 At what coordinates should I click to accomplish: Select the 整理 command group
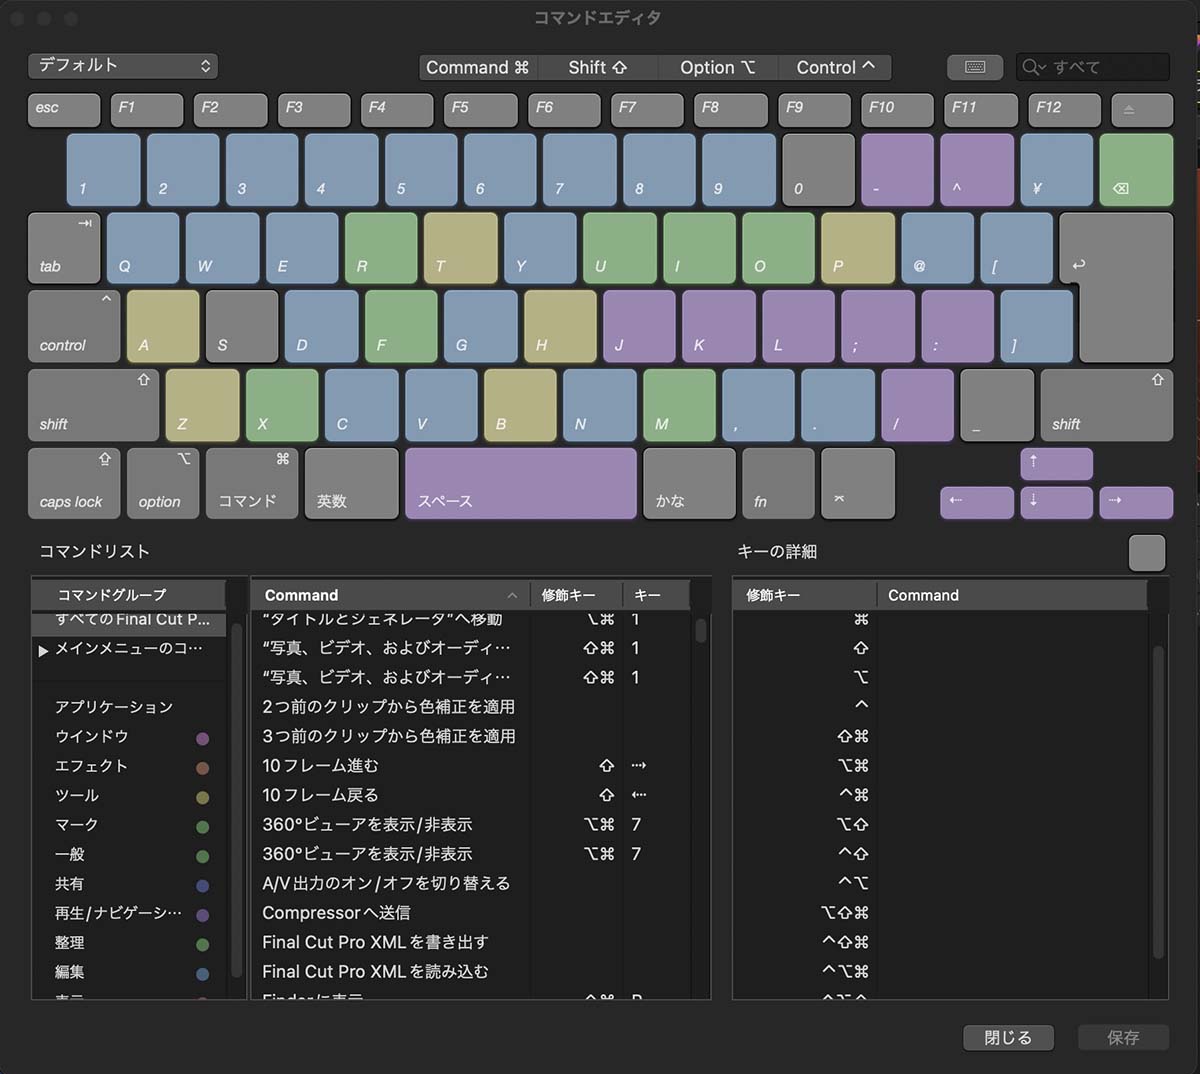tap(130, 943)
